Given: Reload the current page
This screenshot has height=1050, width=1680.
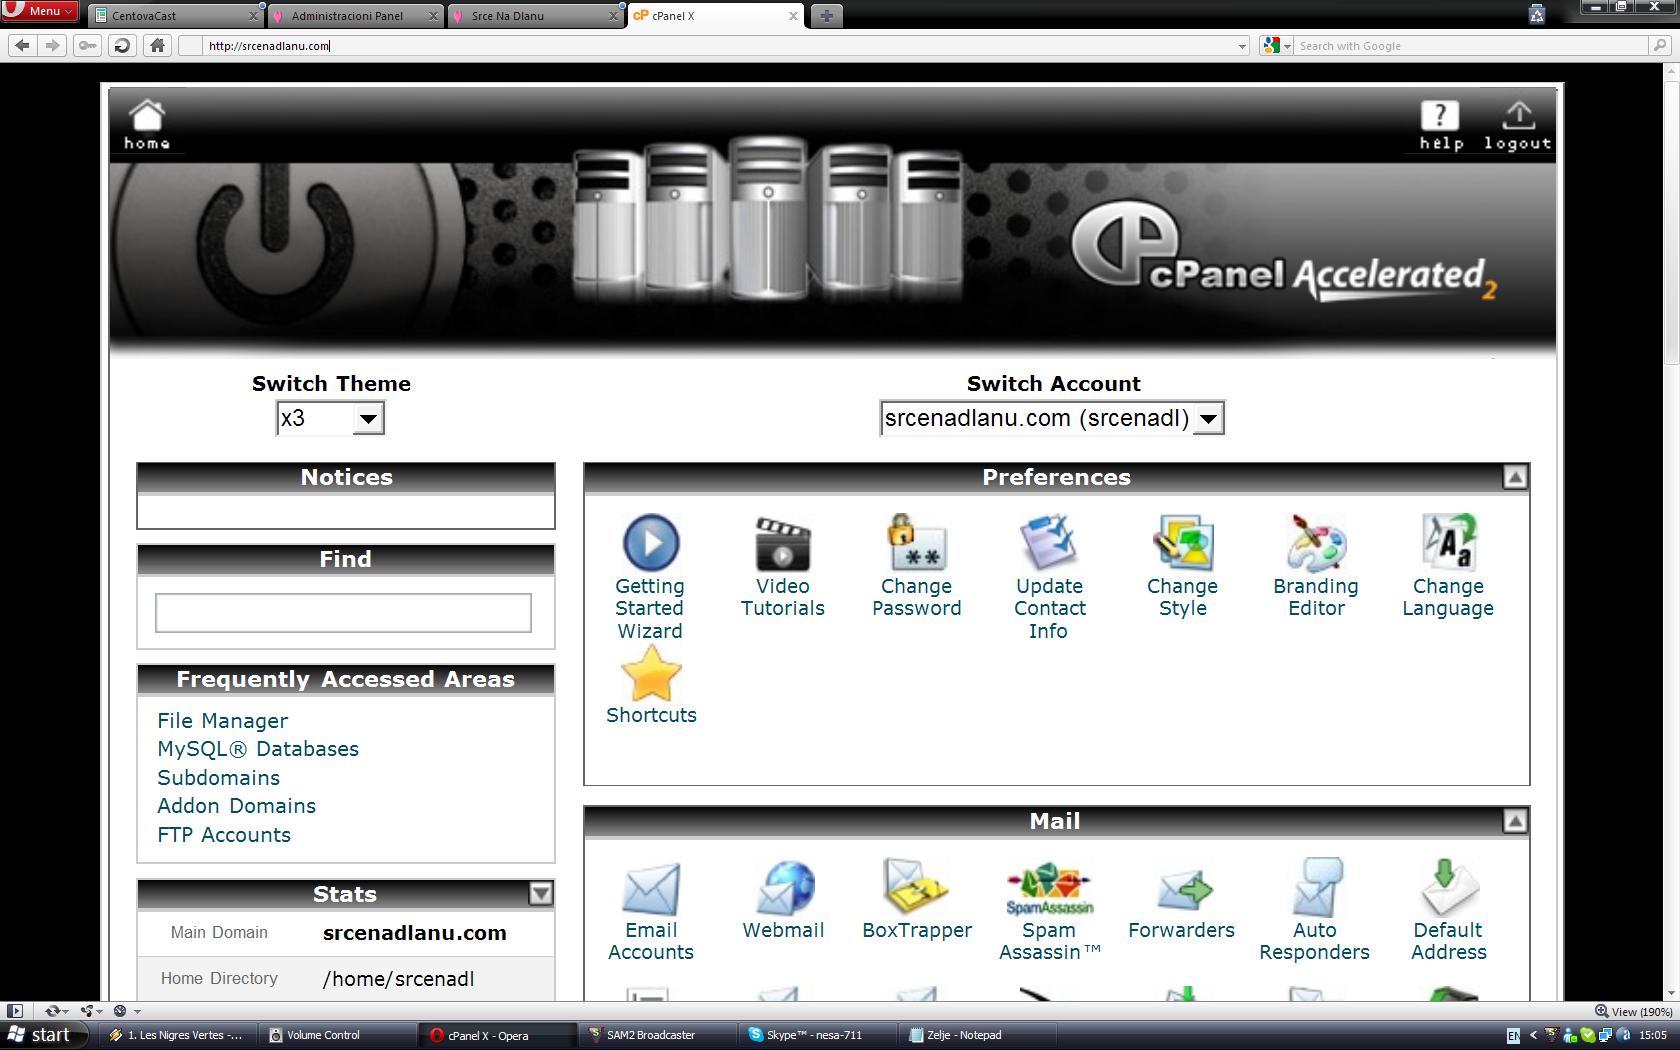Looking at the screenshot, I should point(122,45).
